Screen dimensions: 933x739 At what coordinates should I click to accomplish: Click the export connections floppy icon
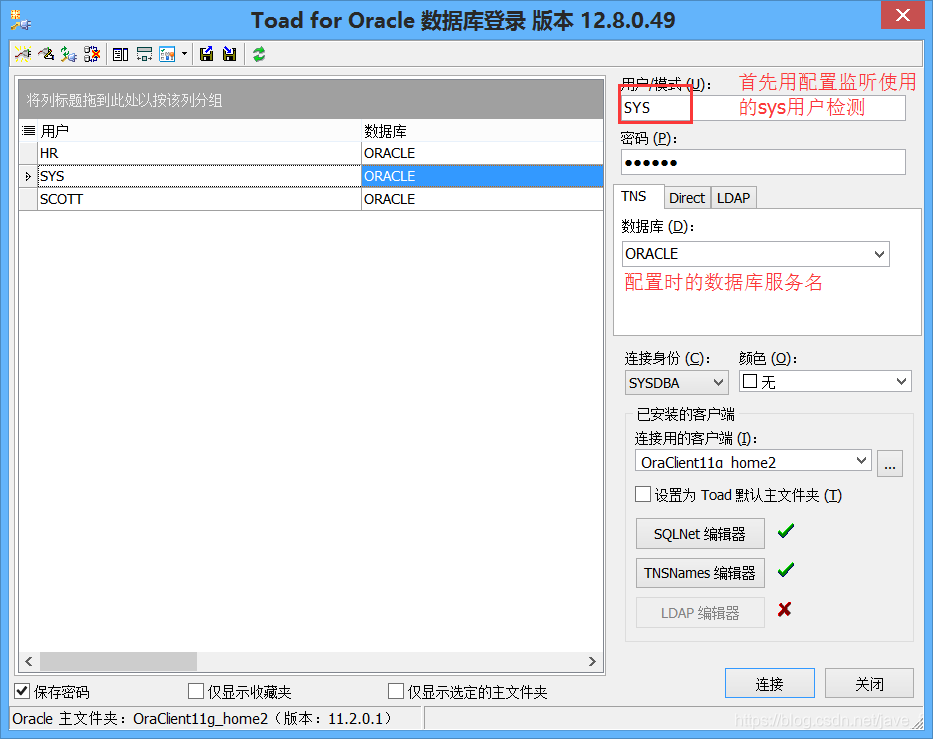tap(206, 54)
